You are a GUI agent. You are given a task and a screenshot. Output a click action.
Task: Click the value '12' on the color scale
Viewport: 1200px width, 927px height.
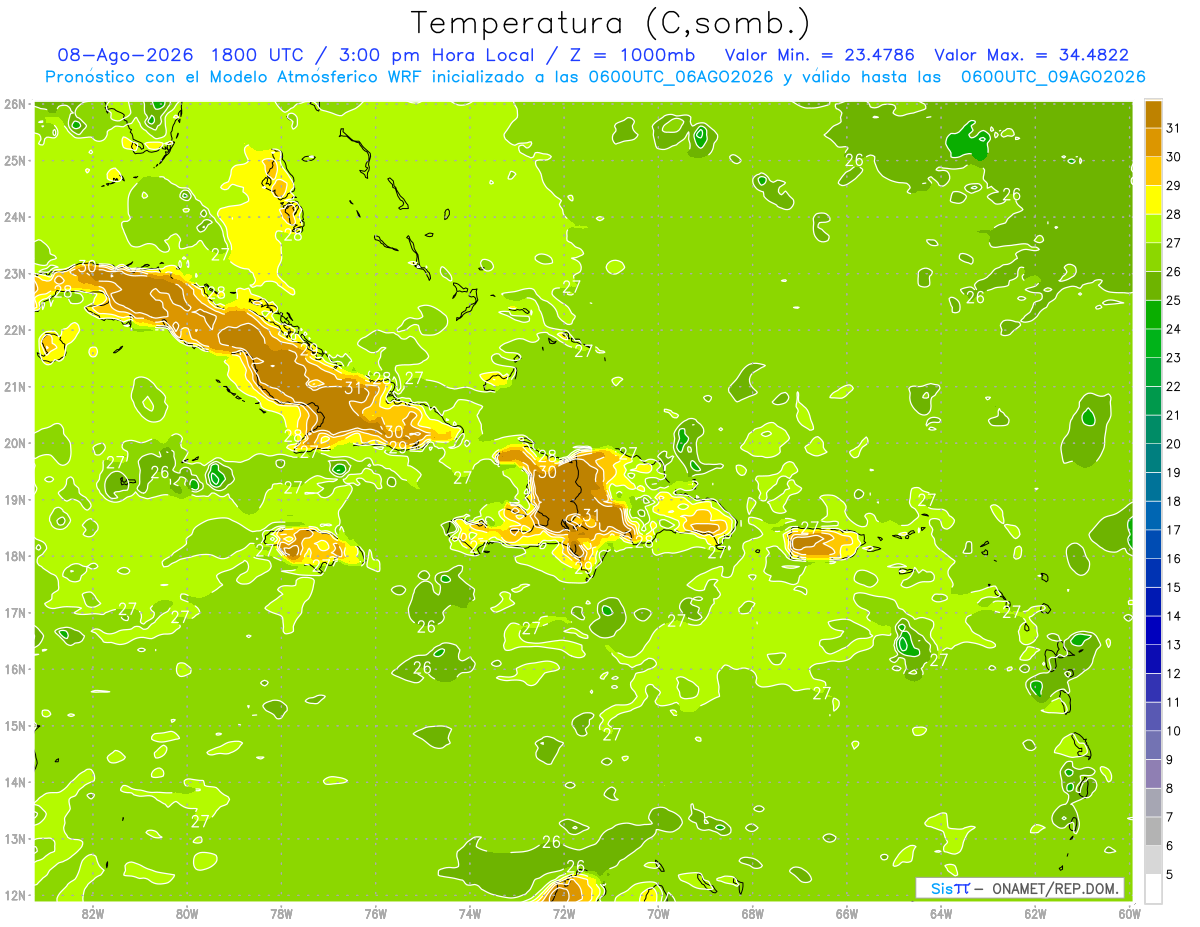[x=1174, y=673]
